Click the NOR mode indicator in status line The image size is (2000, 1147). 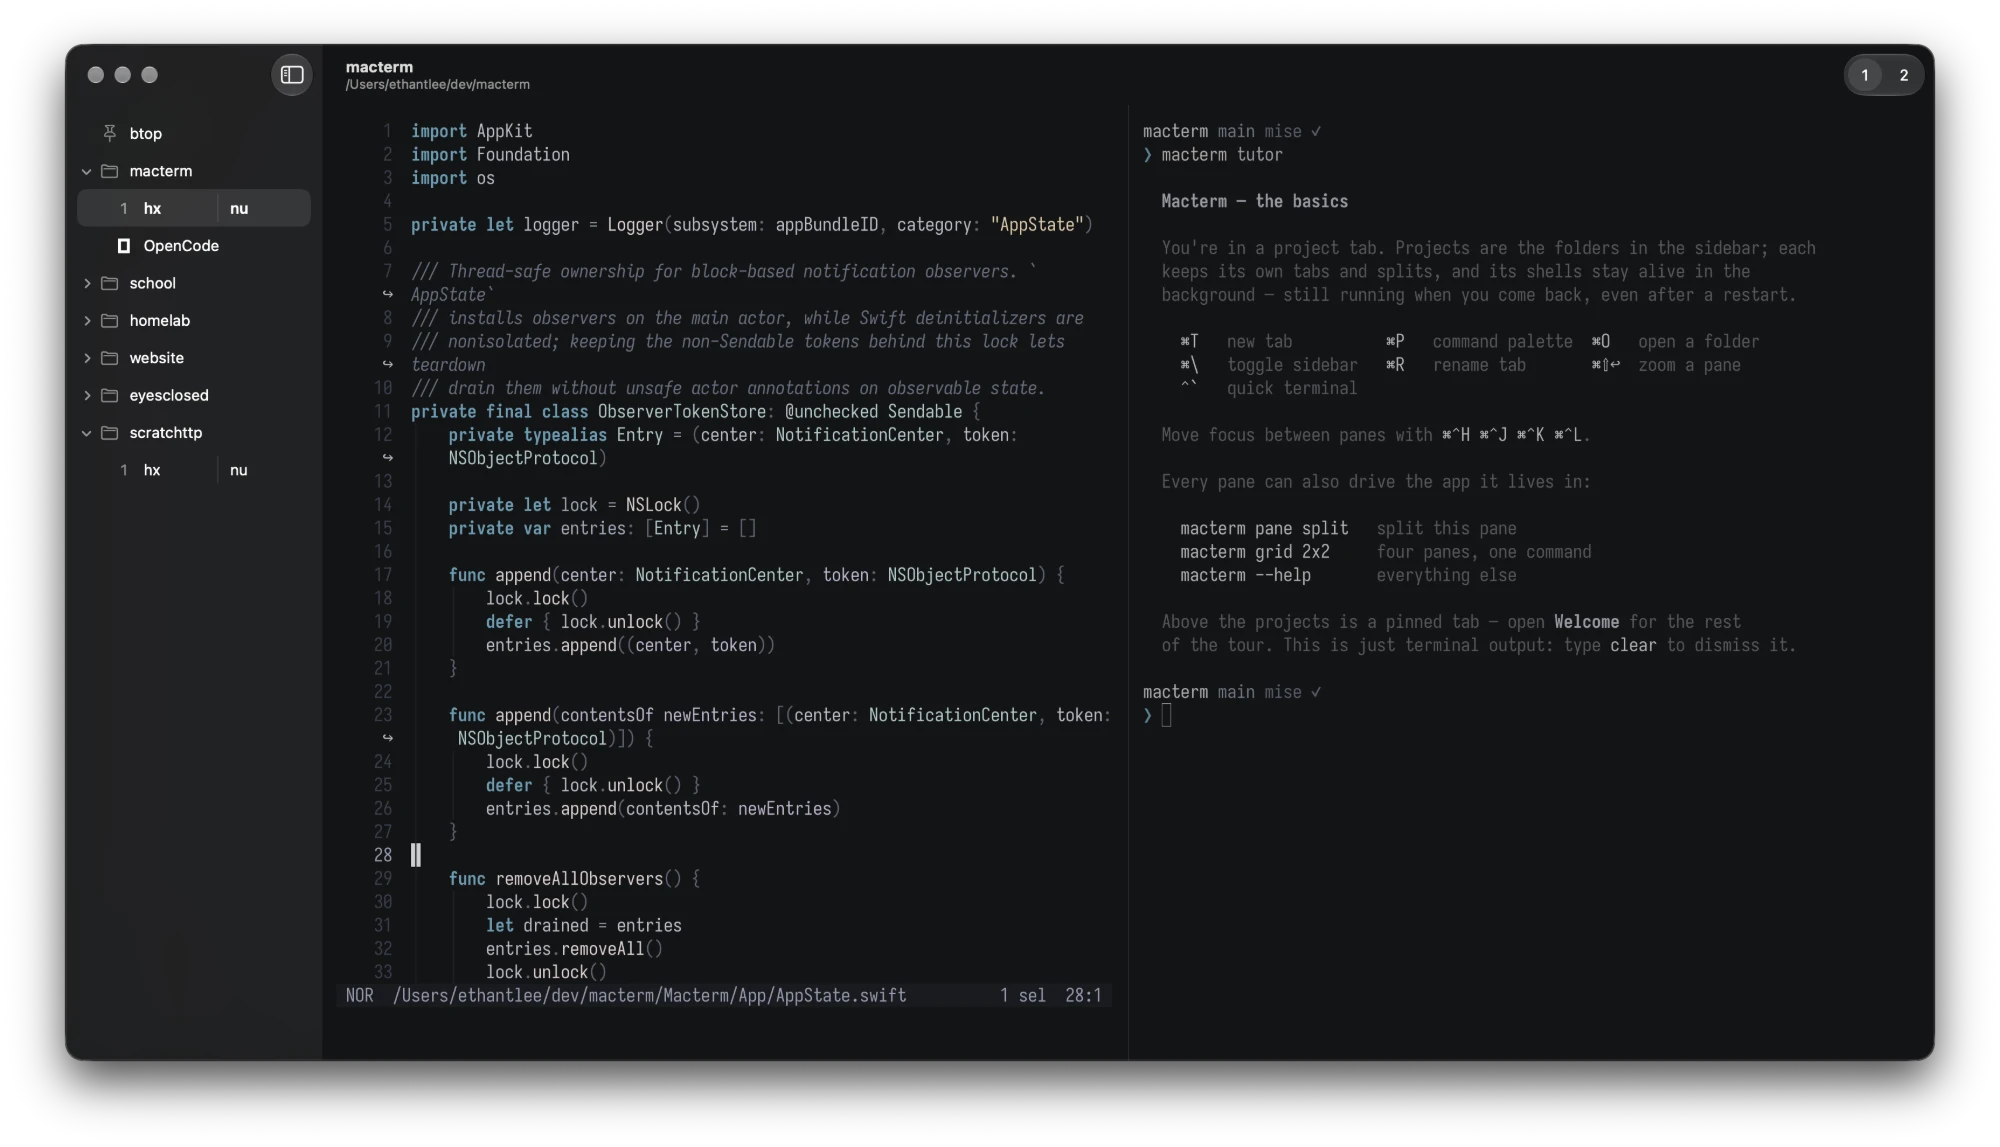coord(359,996)
